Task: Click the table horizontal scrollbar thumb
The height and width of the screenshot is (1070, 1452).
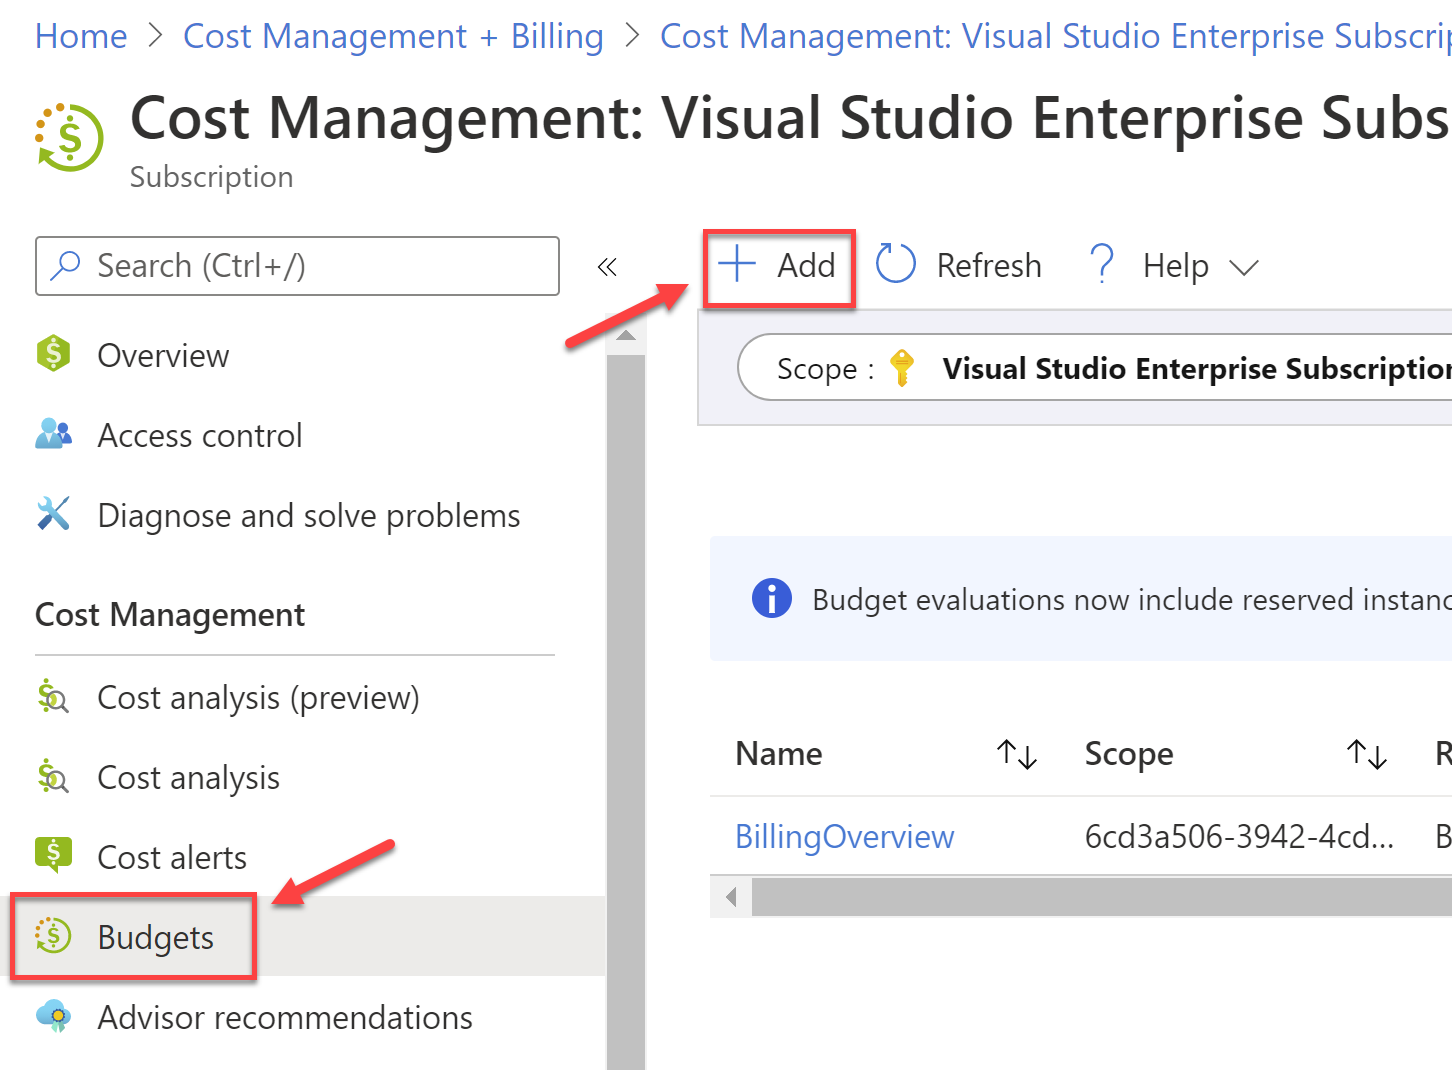Action: (1100, 896)
